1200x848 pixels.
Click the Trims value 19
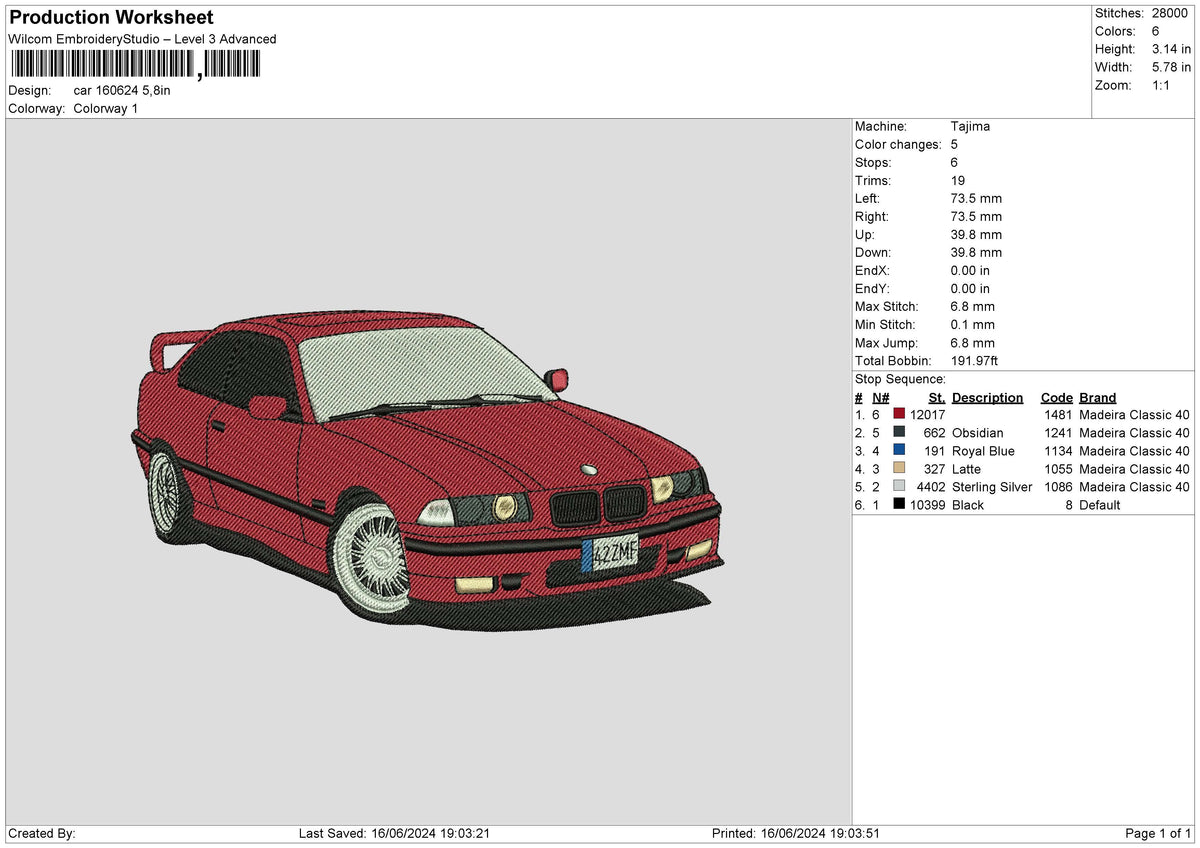(958, 181)
